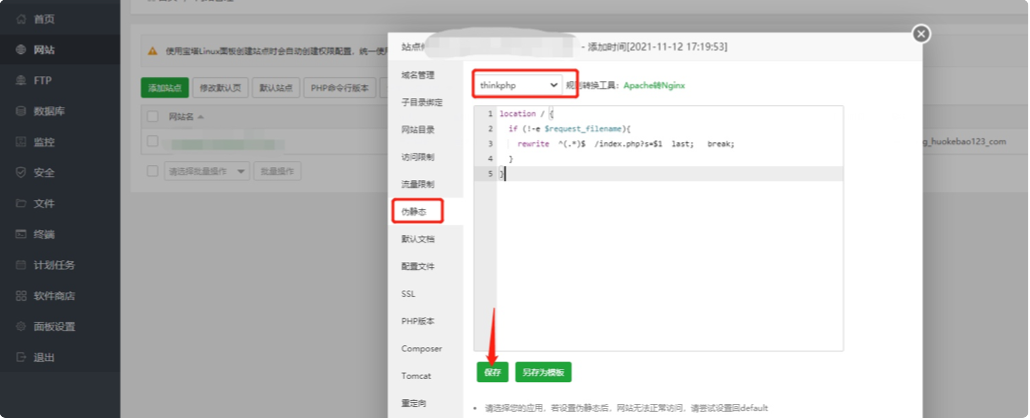The width and height of the screenshot is (1030, 420).
Task: Open the 重定向 tab
Action: coord(414,403)
